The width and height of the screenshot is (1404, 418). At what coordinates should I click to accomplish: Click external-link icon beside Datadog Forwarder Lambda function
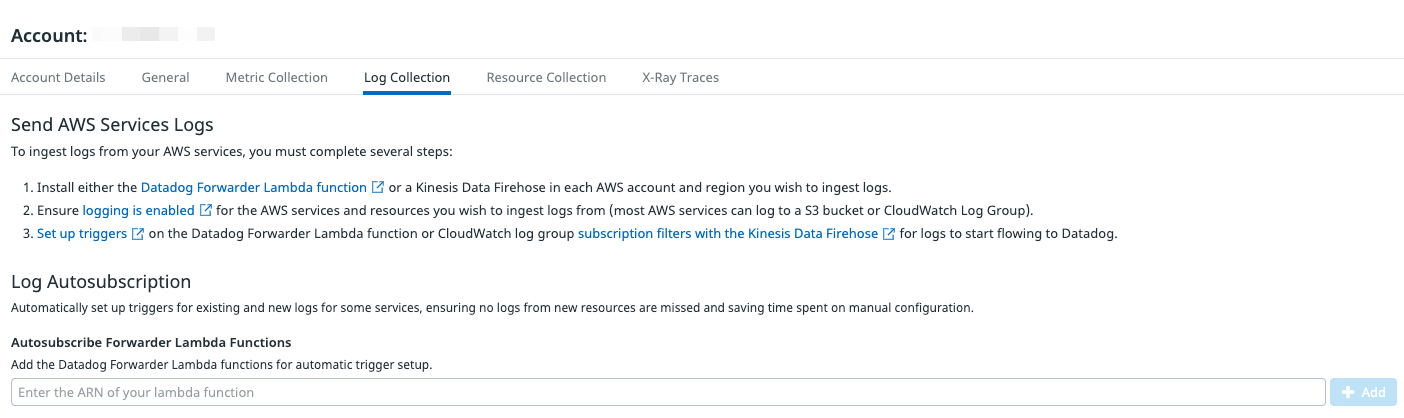point(378,187)
